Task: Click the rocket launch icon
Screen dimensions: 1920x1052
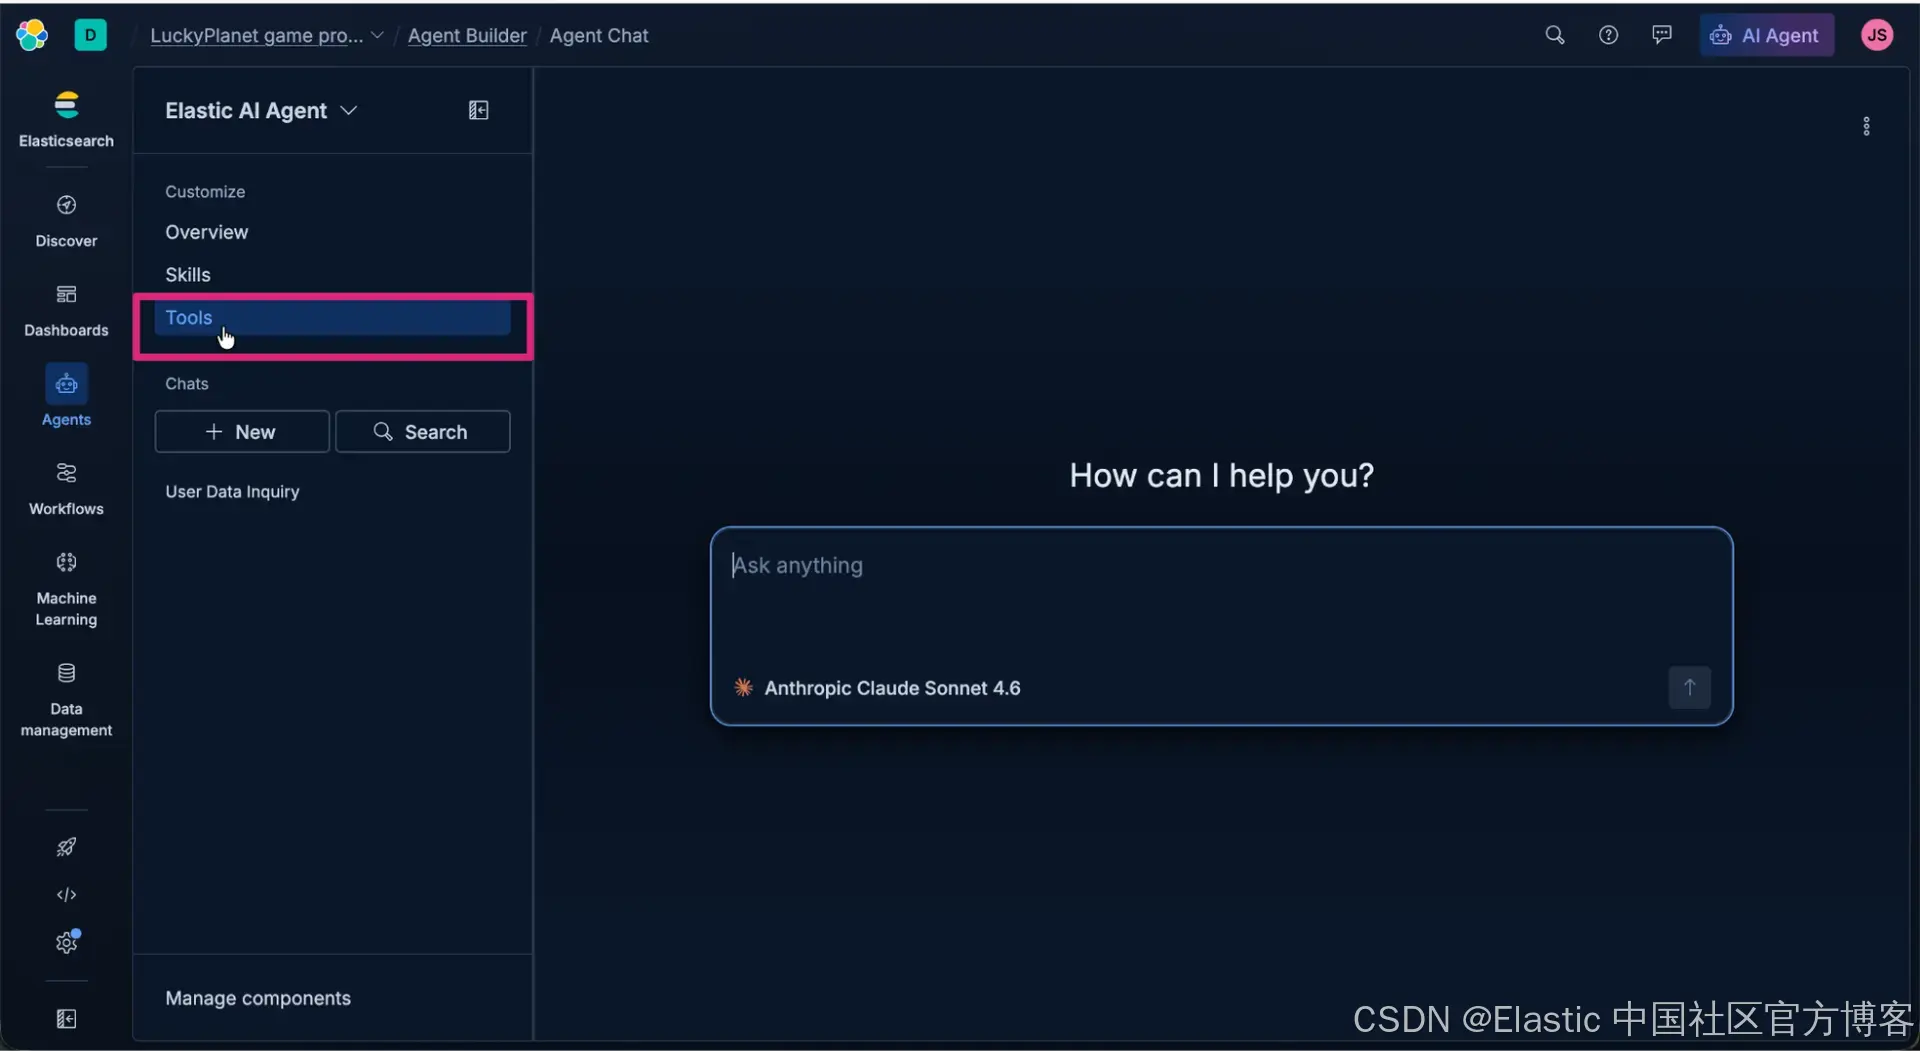Action: point(66,847)
